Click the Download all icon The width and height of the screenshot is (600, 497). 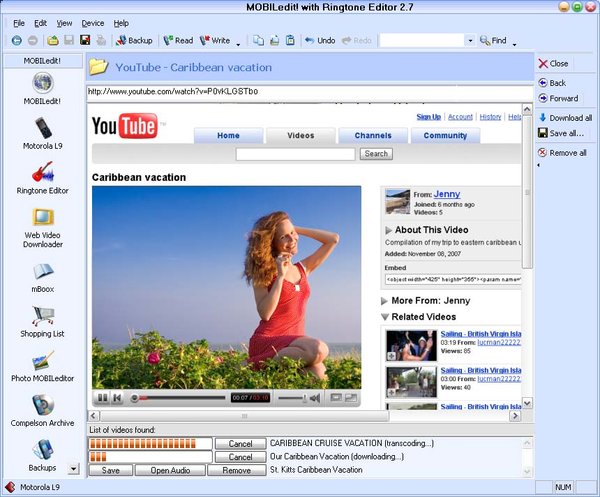[x=542, y=118]
